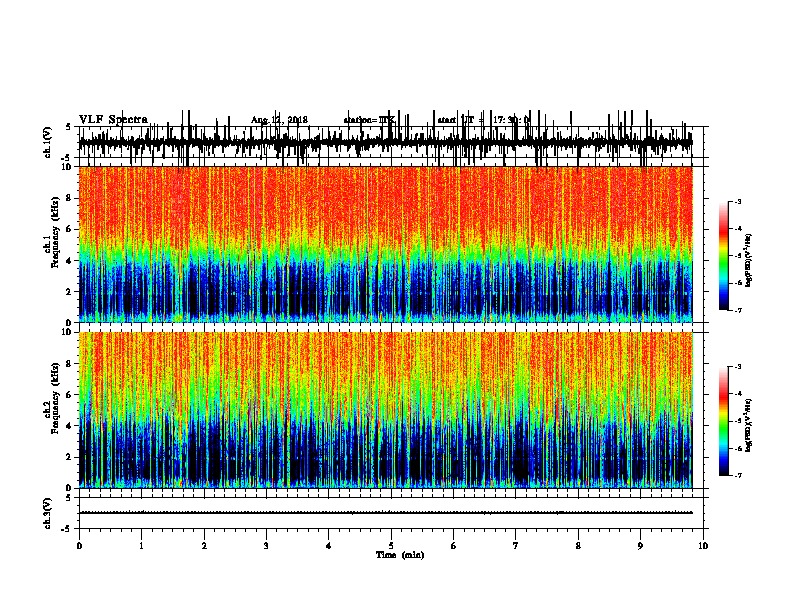Click time axis tick label '1'
Image resolution: width=792 pixels, height=612 pixels.
tap(142, 546)
